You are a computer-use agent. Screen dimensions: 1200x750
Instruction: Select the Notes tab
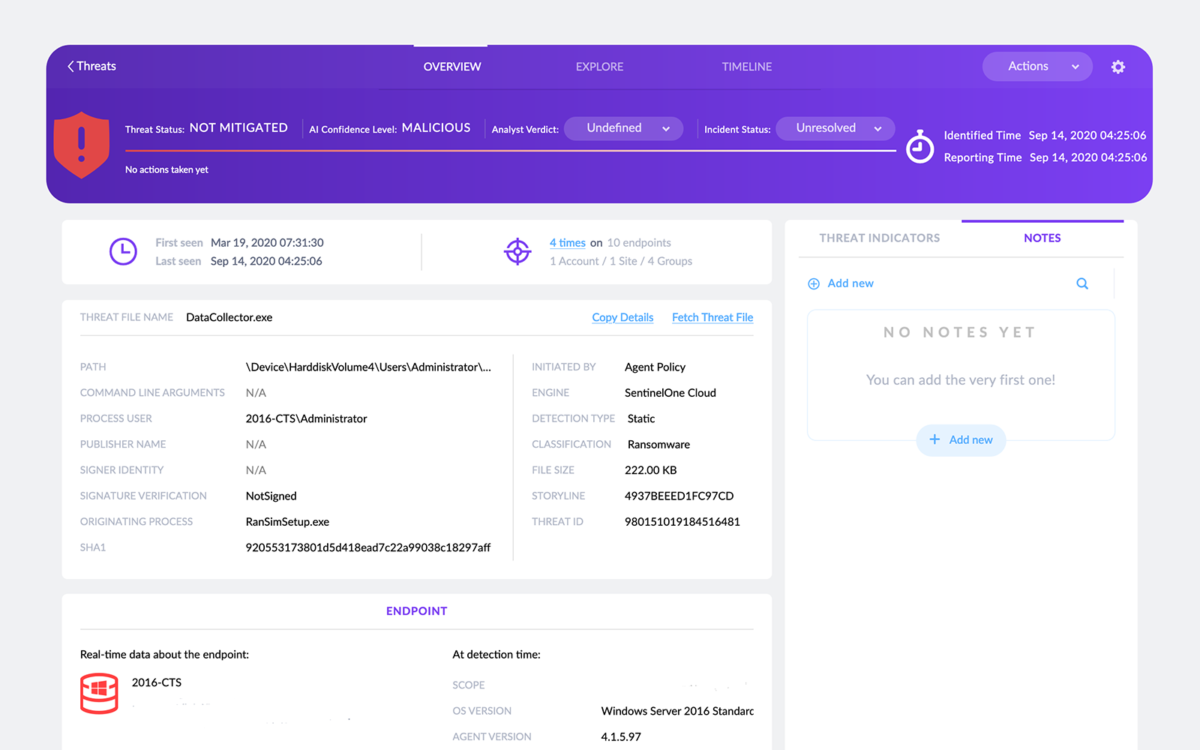tap(1042, 238)
